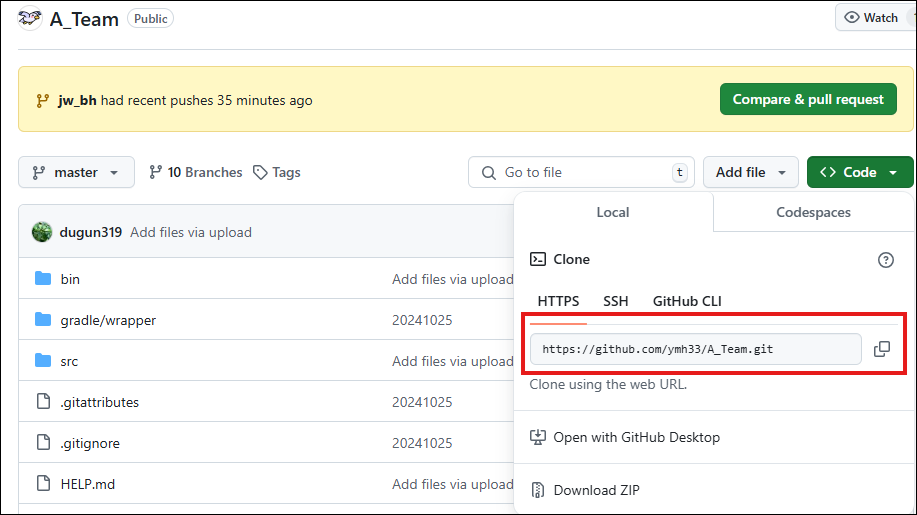Open the A_Team repository name link
This screenshot has height=515, width=917.
click(x=84, y=19)
